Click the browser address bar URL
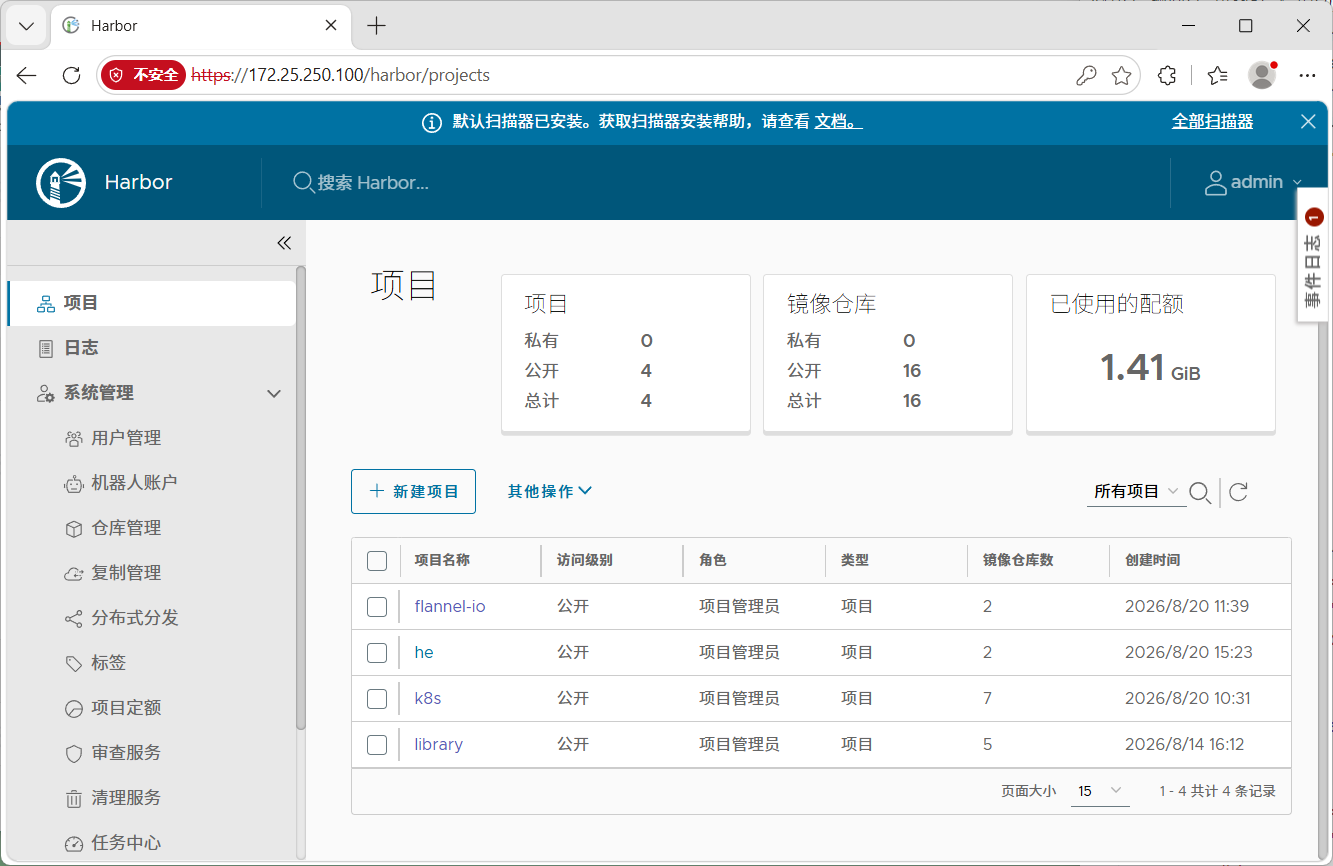The width and height of the screenshot is (1333, 866). [340, 75]
